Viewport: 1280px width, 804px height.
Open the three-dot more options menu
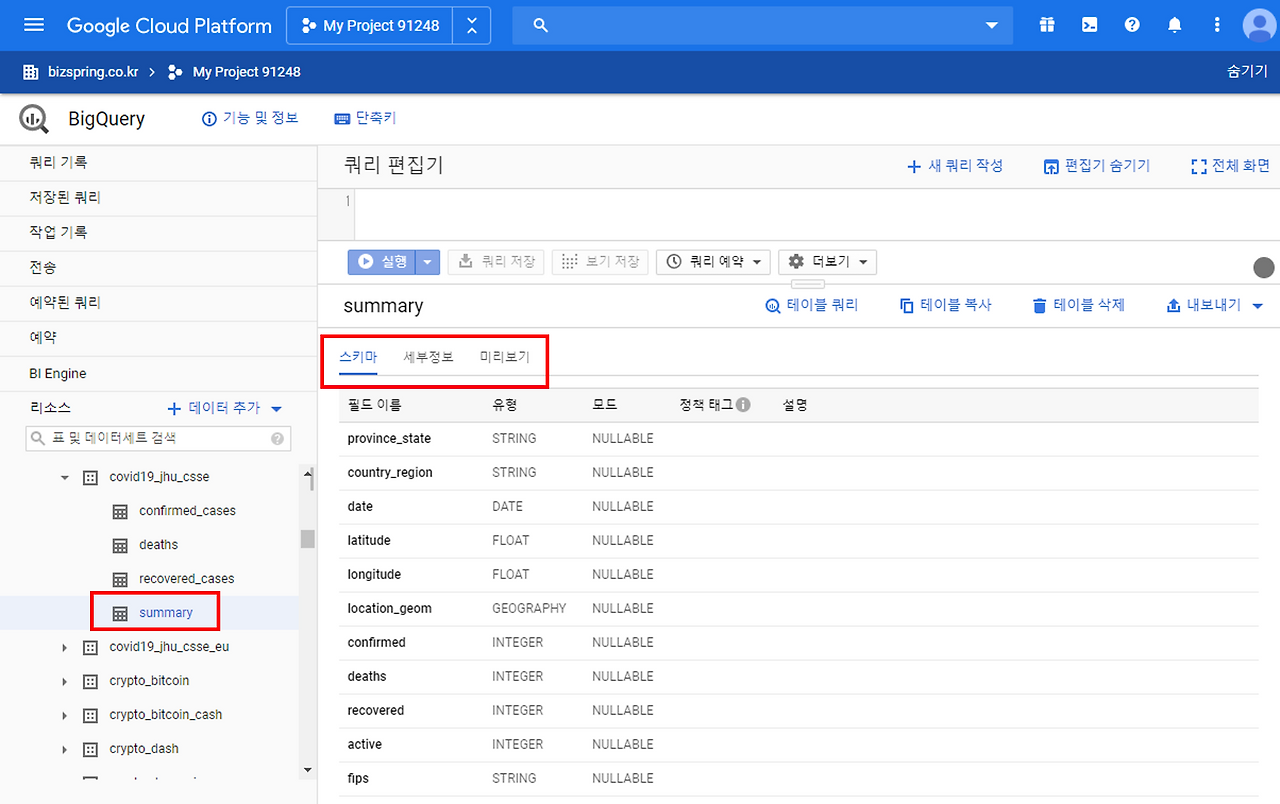1216,25
